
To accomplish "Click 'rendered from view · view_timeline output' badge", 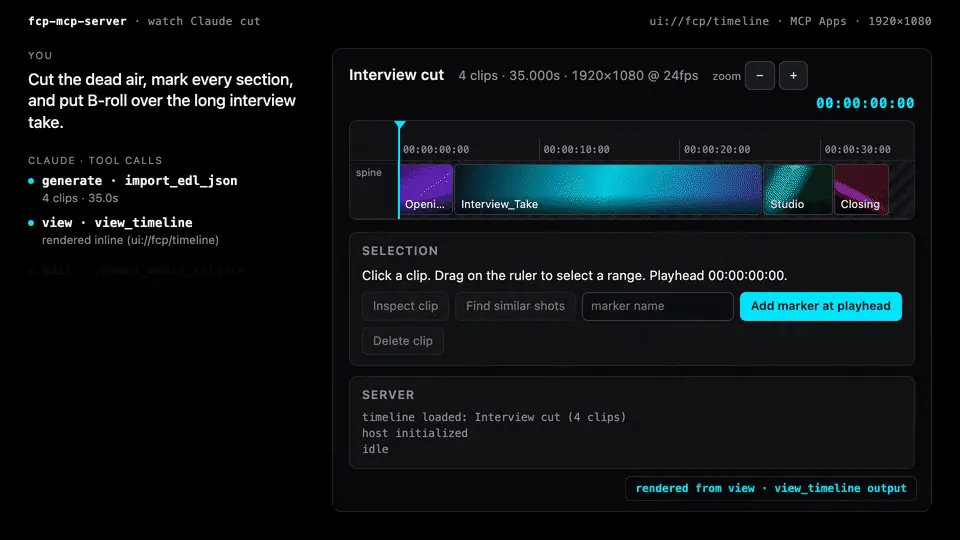I will coord(771,488).
